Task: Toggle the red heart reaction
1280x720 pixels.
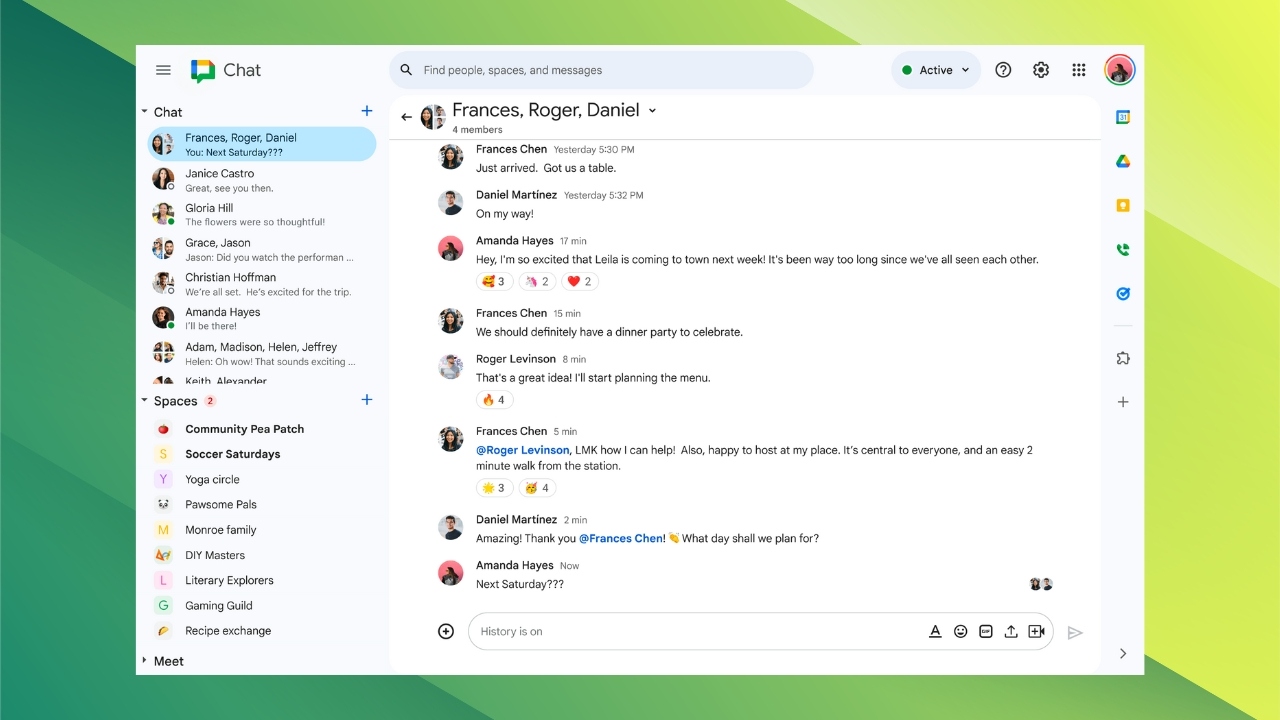Action: 579,281
